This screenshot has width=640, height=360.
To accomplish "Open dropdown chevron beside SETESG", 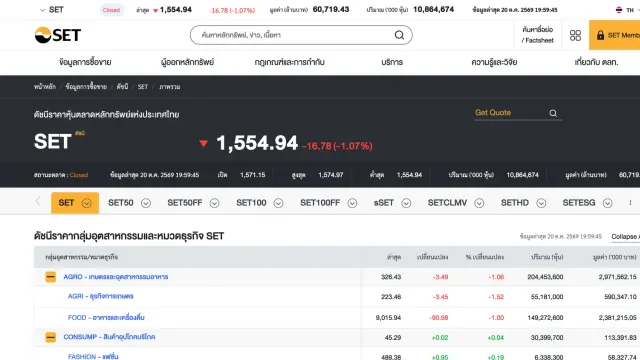I will (607, 203).
